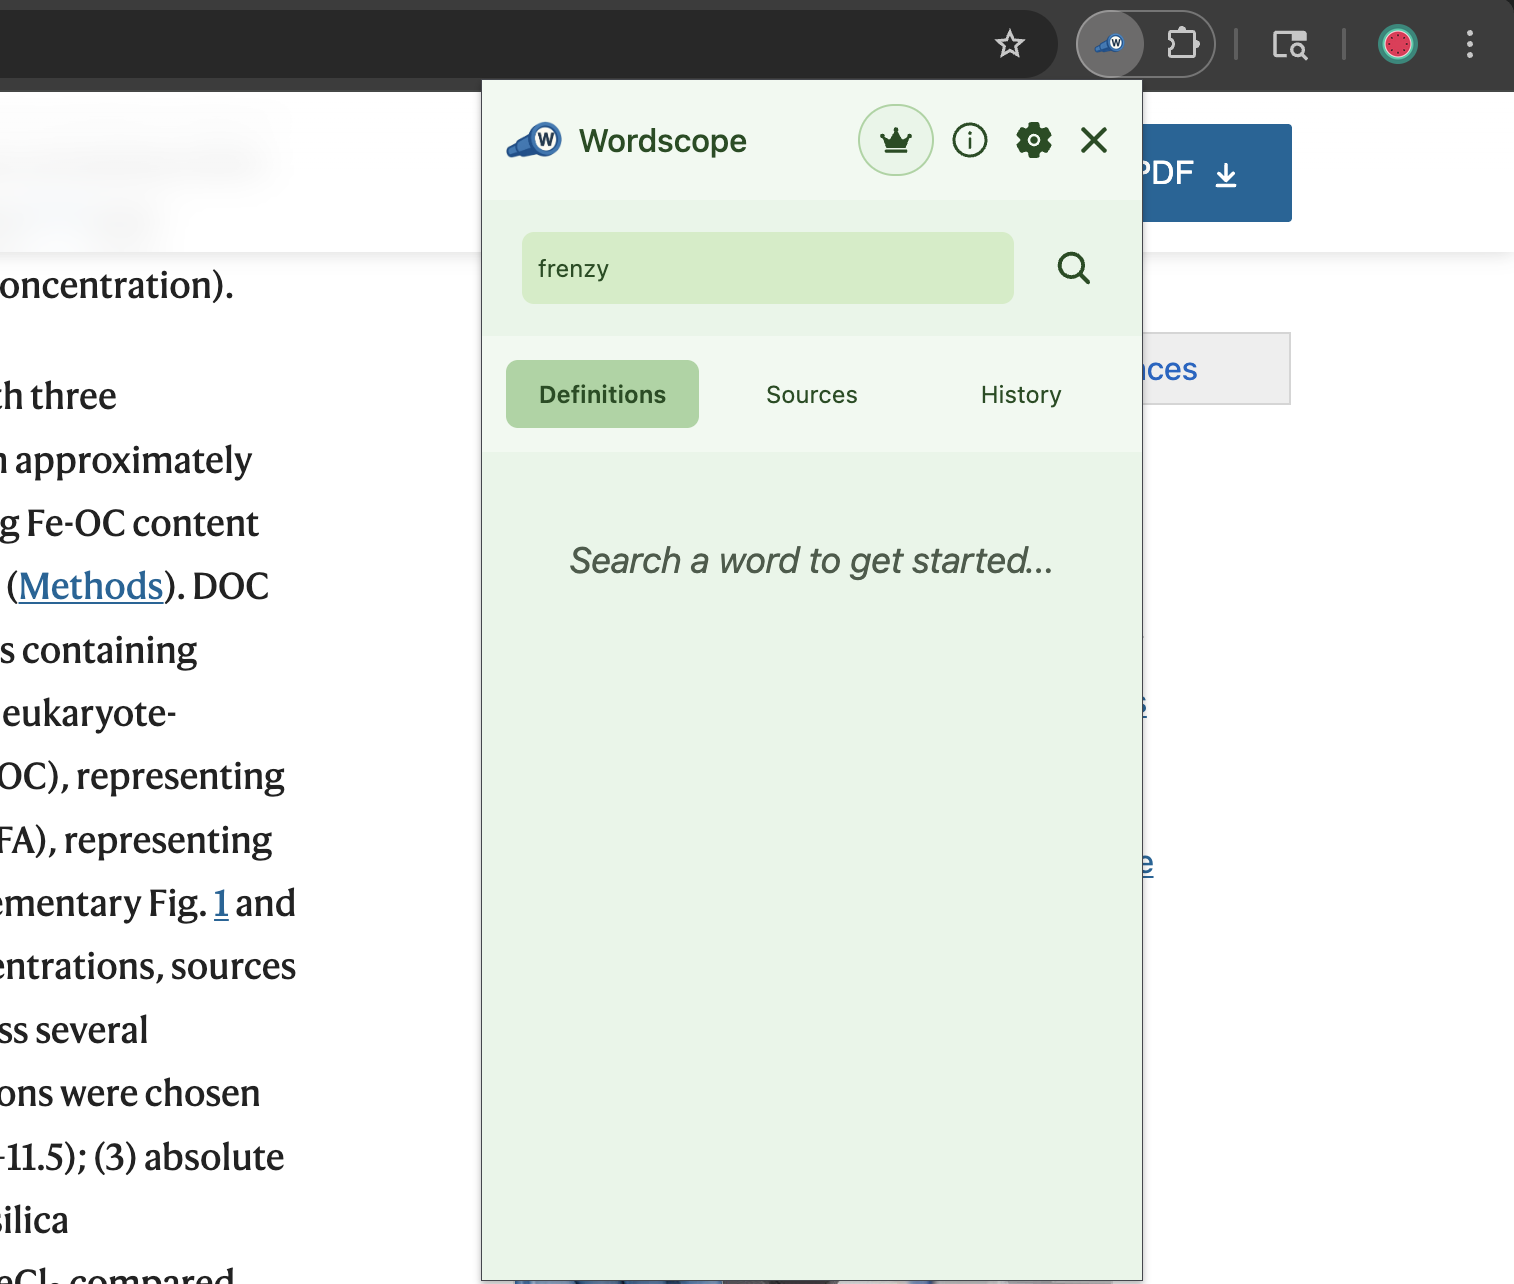Image resolution: width=1514 pixels, height=1284 pixels.
Task: Click the browser profile avatar
Action: 1397,43
